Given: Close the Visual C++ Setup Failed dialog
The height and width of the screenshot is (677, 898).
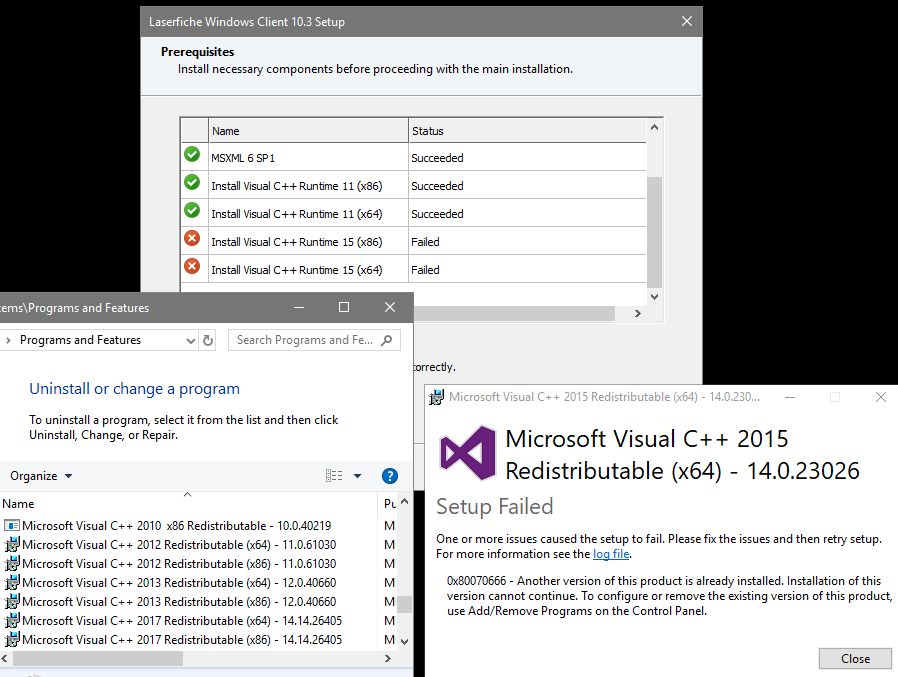Looking at the screenshot, I should (855, 659).
